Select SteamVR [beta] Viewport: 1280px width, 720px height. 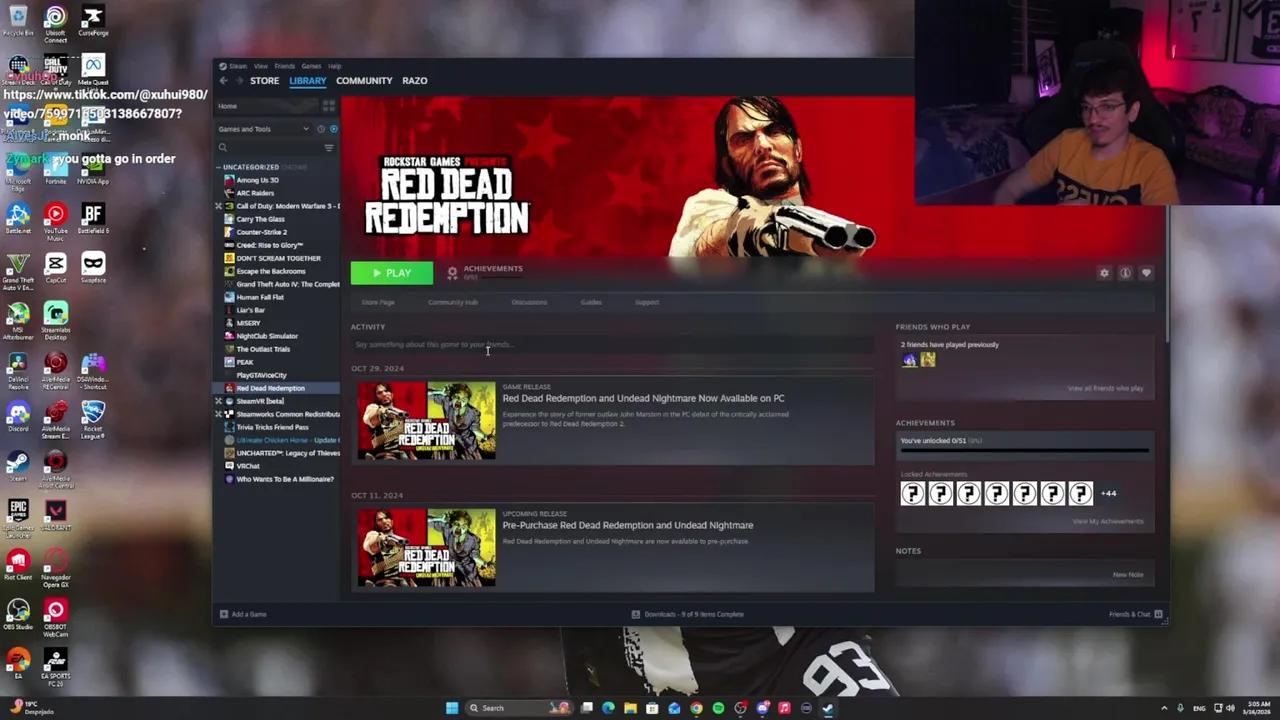[x=260, y=401]
